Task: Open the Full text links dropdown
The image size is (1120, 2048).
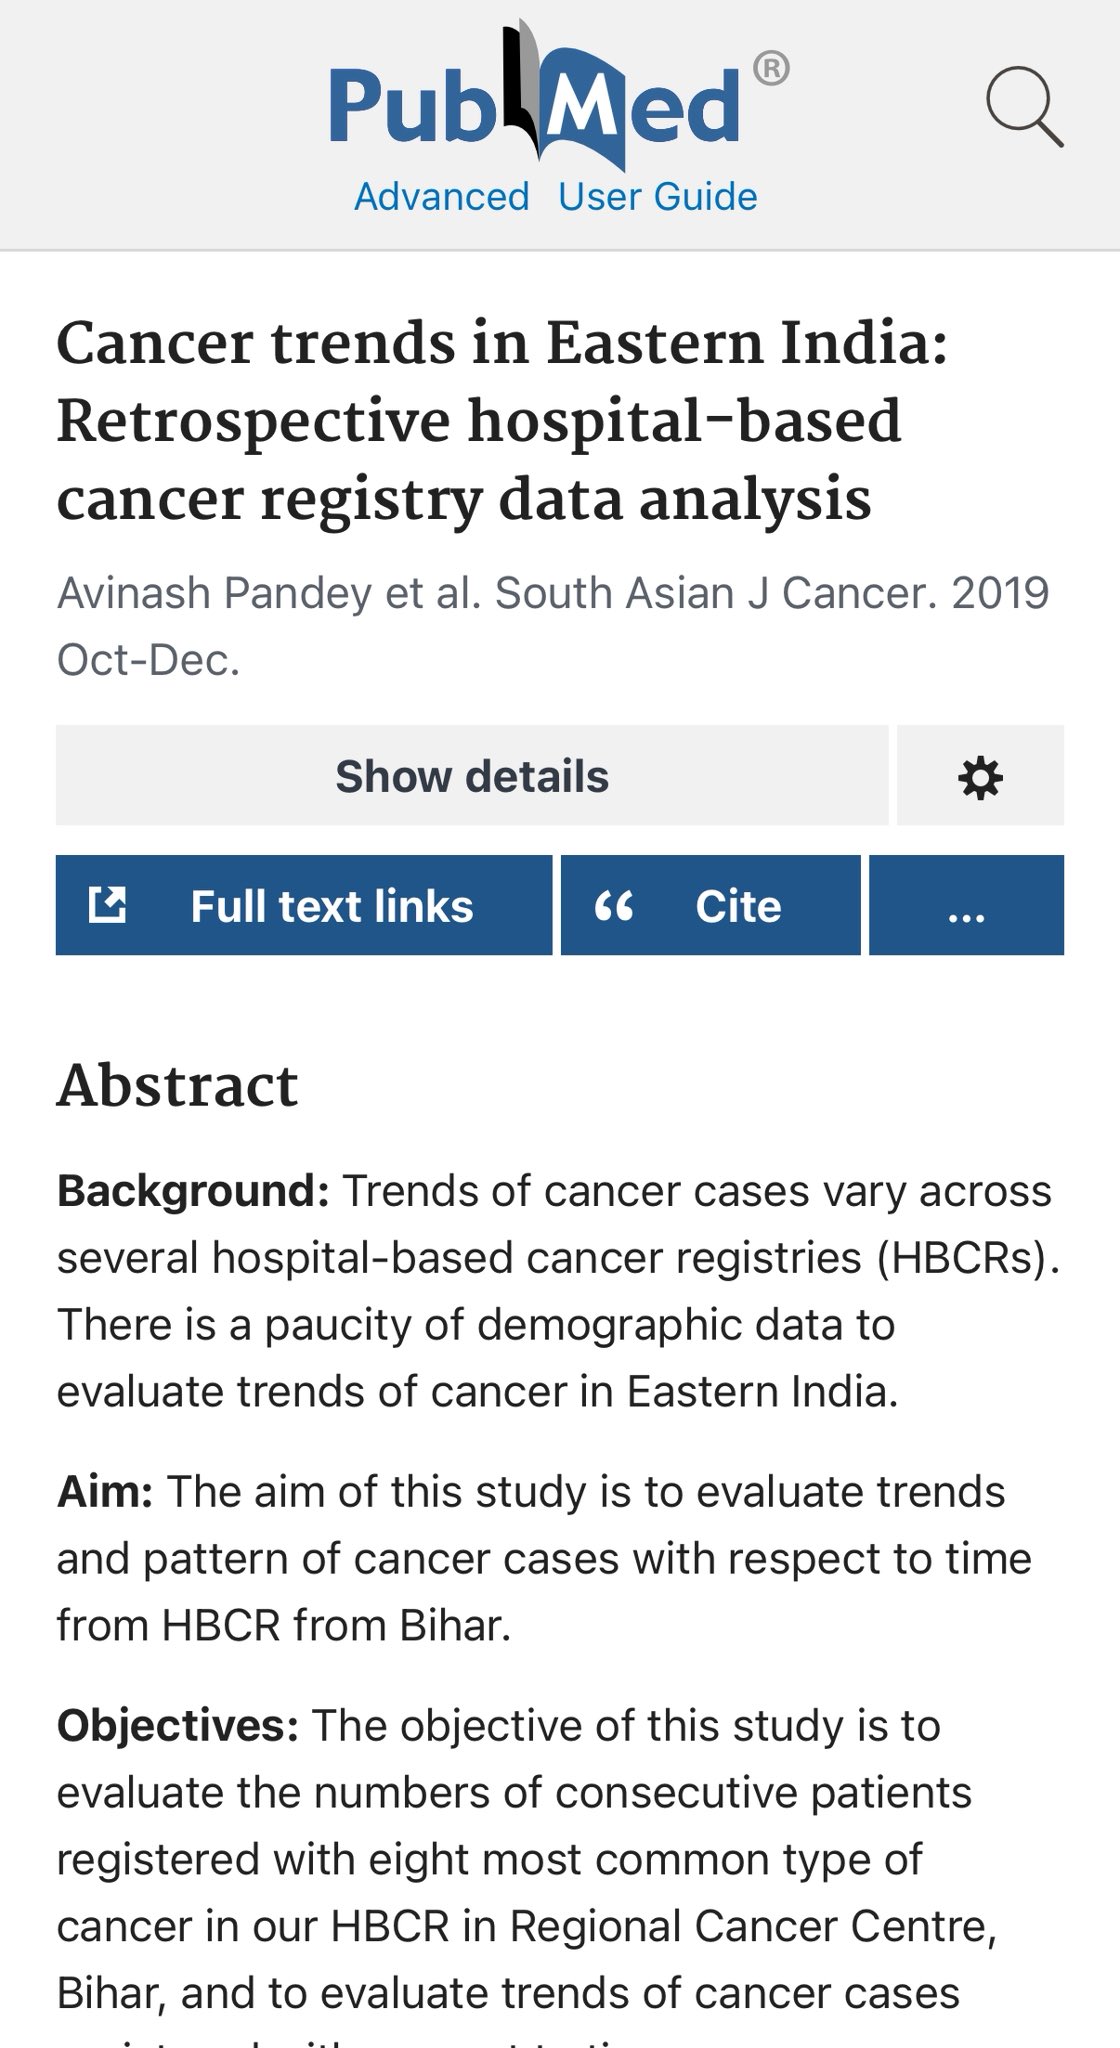Action: tap(304, 905)
